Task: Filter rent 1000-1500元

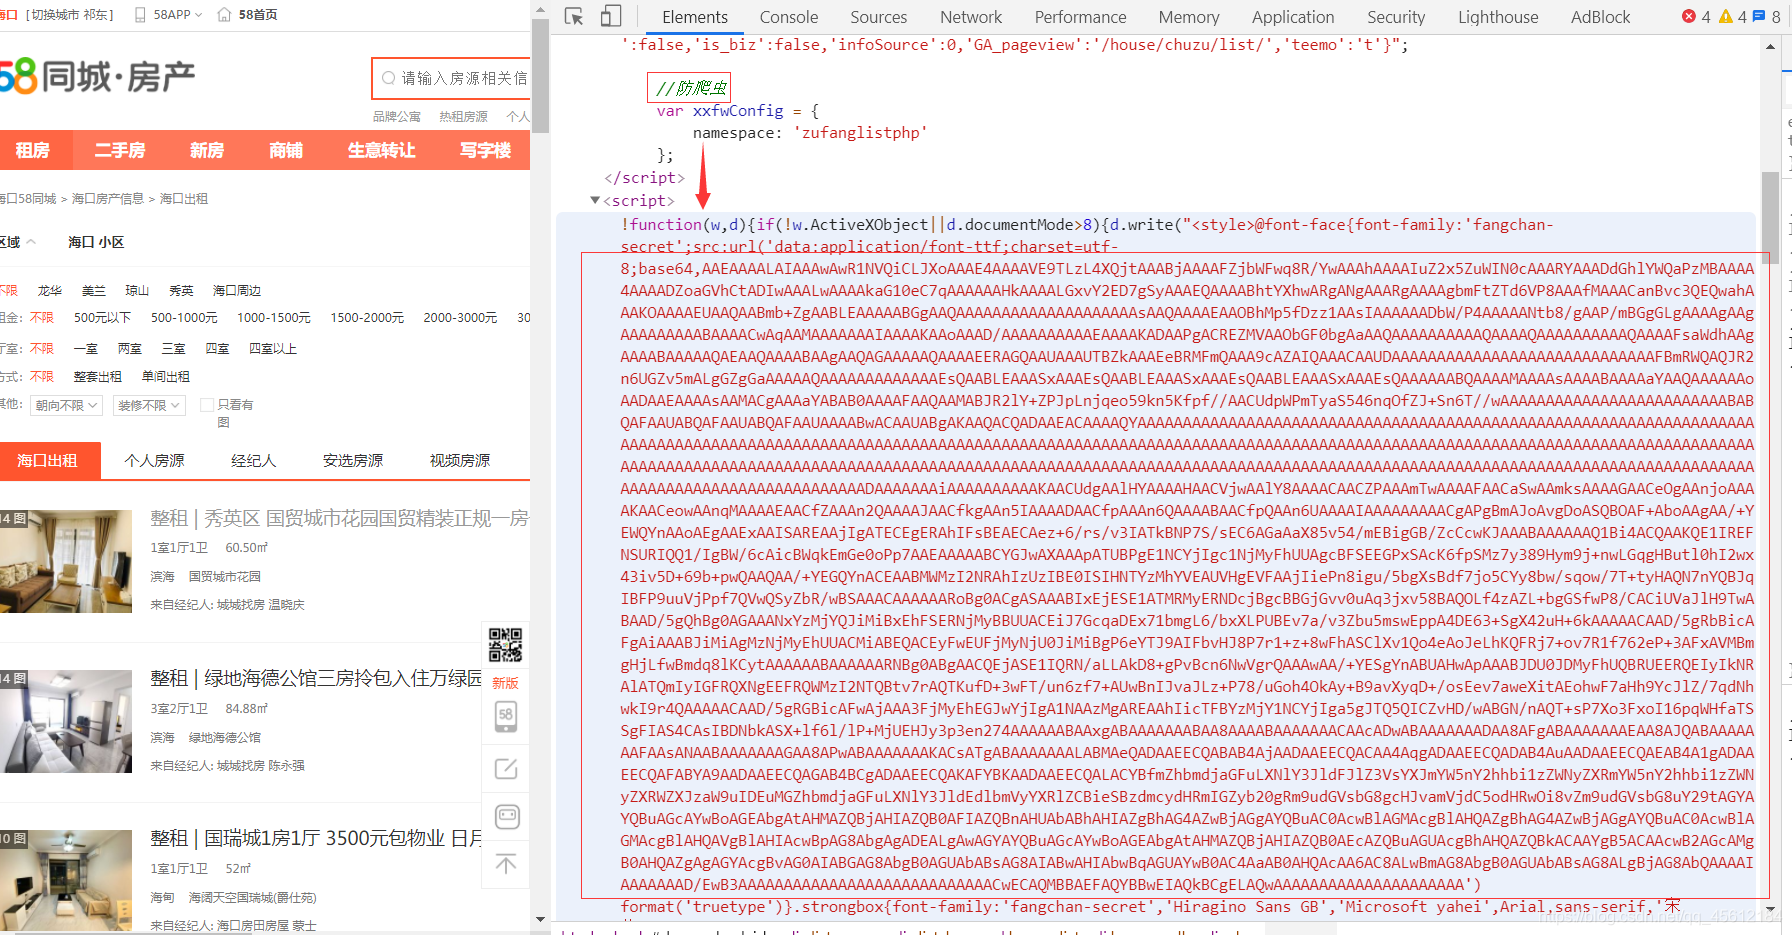Action: click(x=274, y=317)
